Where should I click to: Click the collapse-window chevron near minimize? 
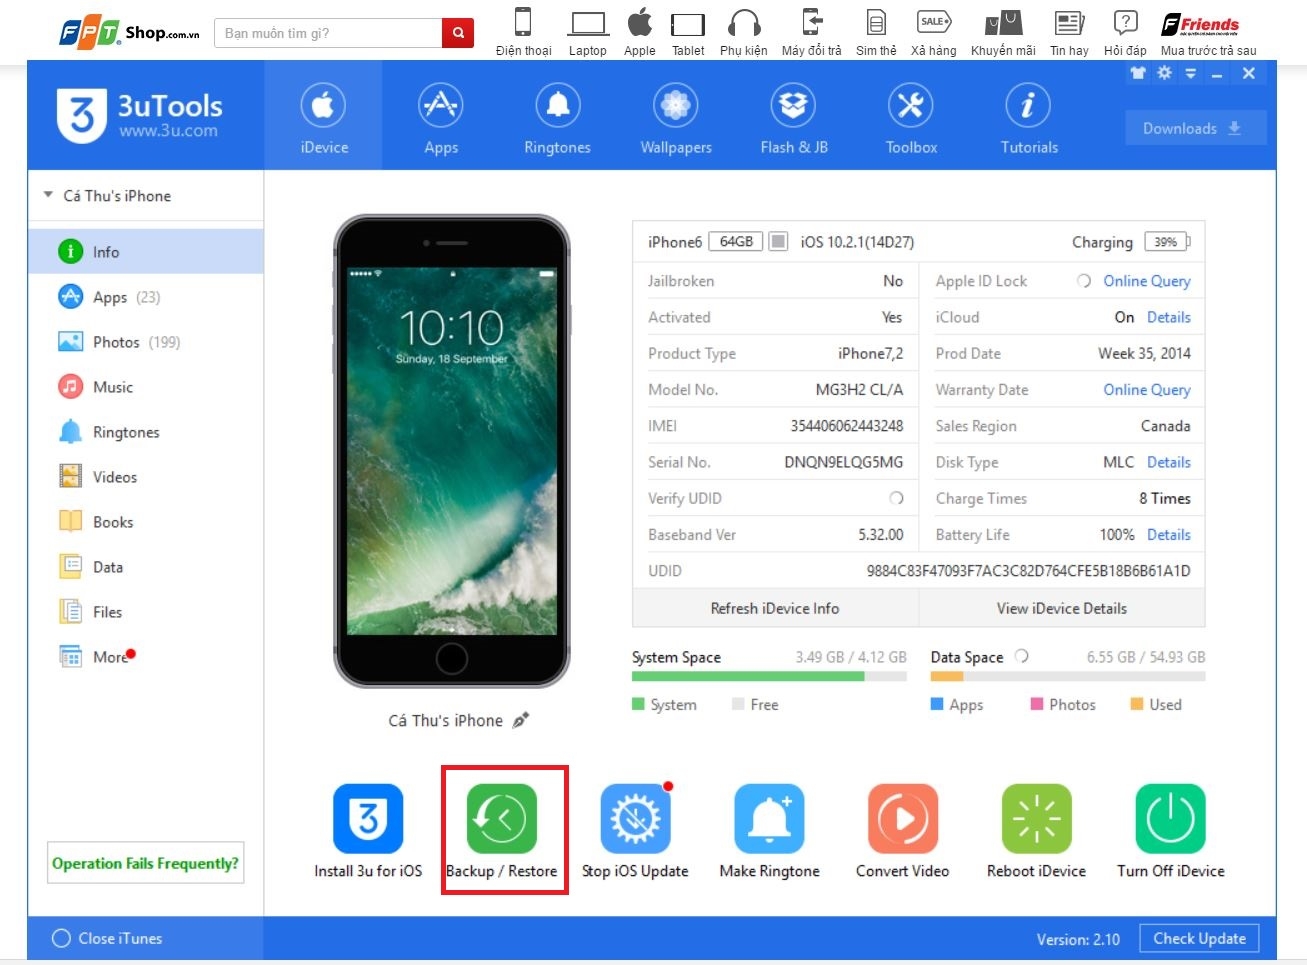(1190, 73)
